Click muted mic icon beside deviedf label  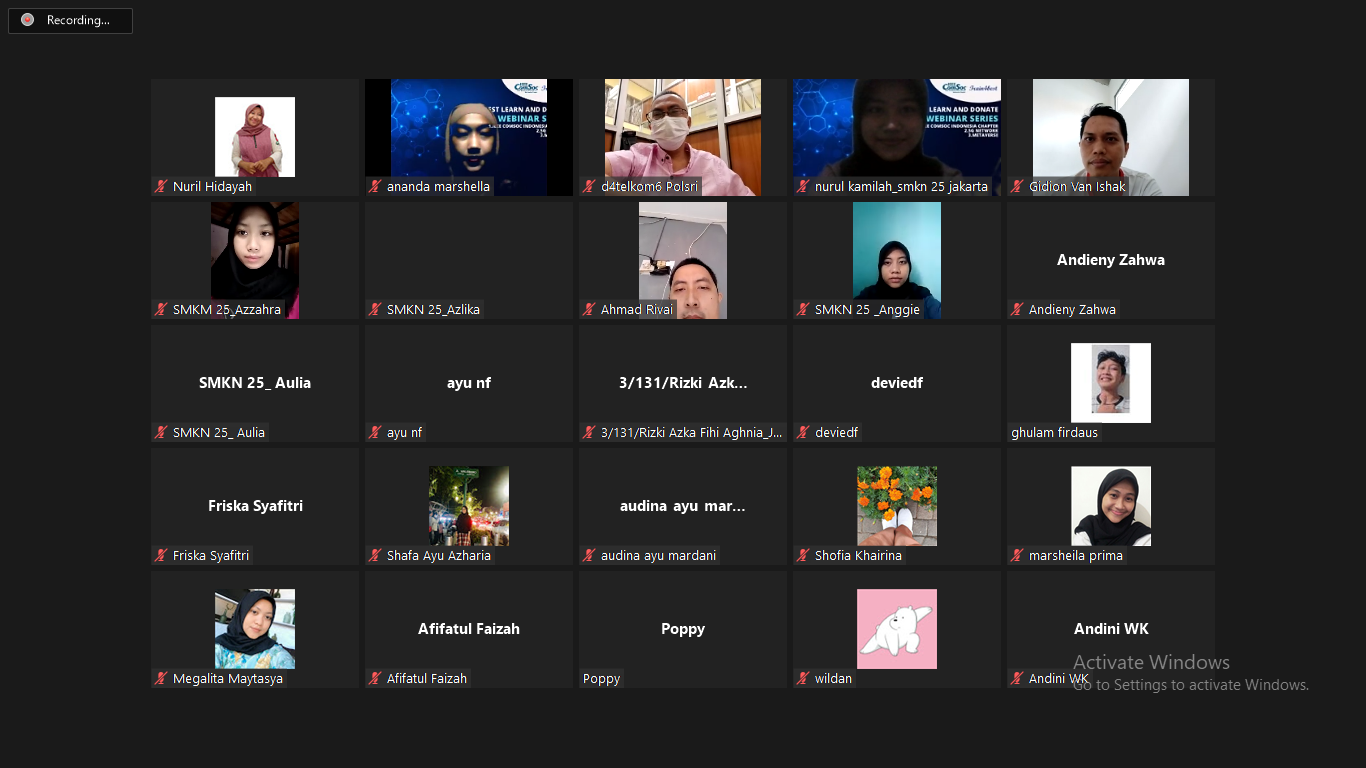[803, 433]
